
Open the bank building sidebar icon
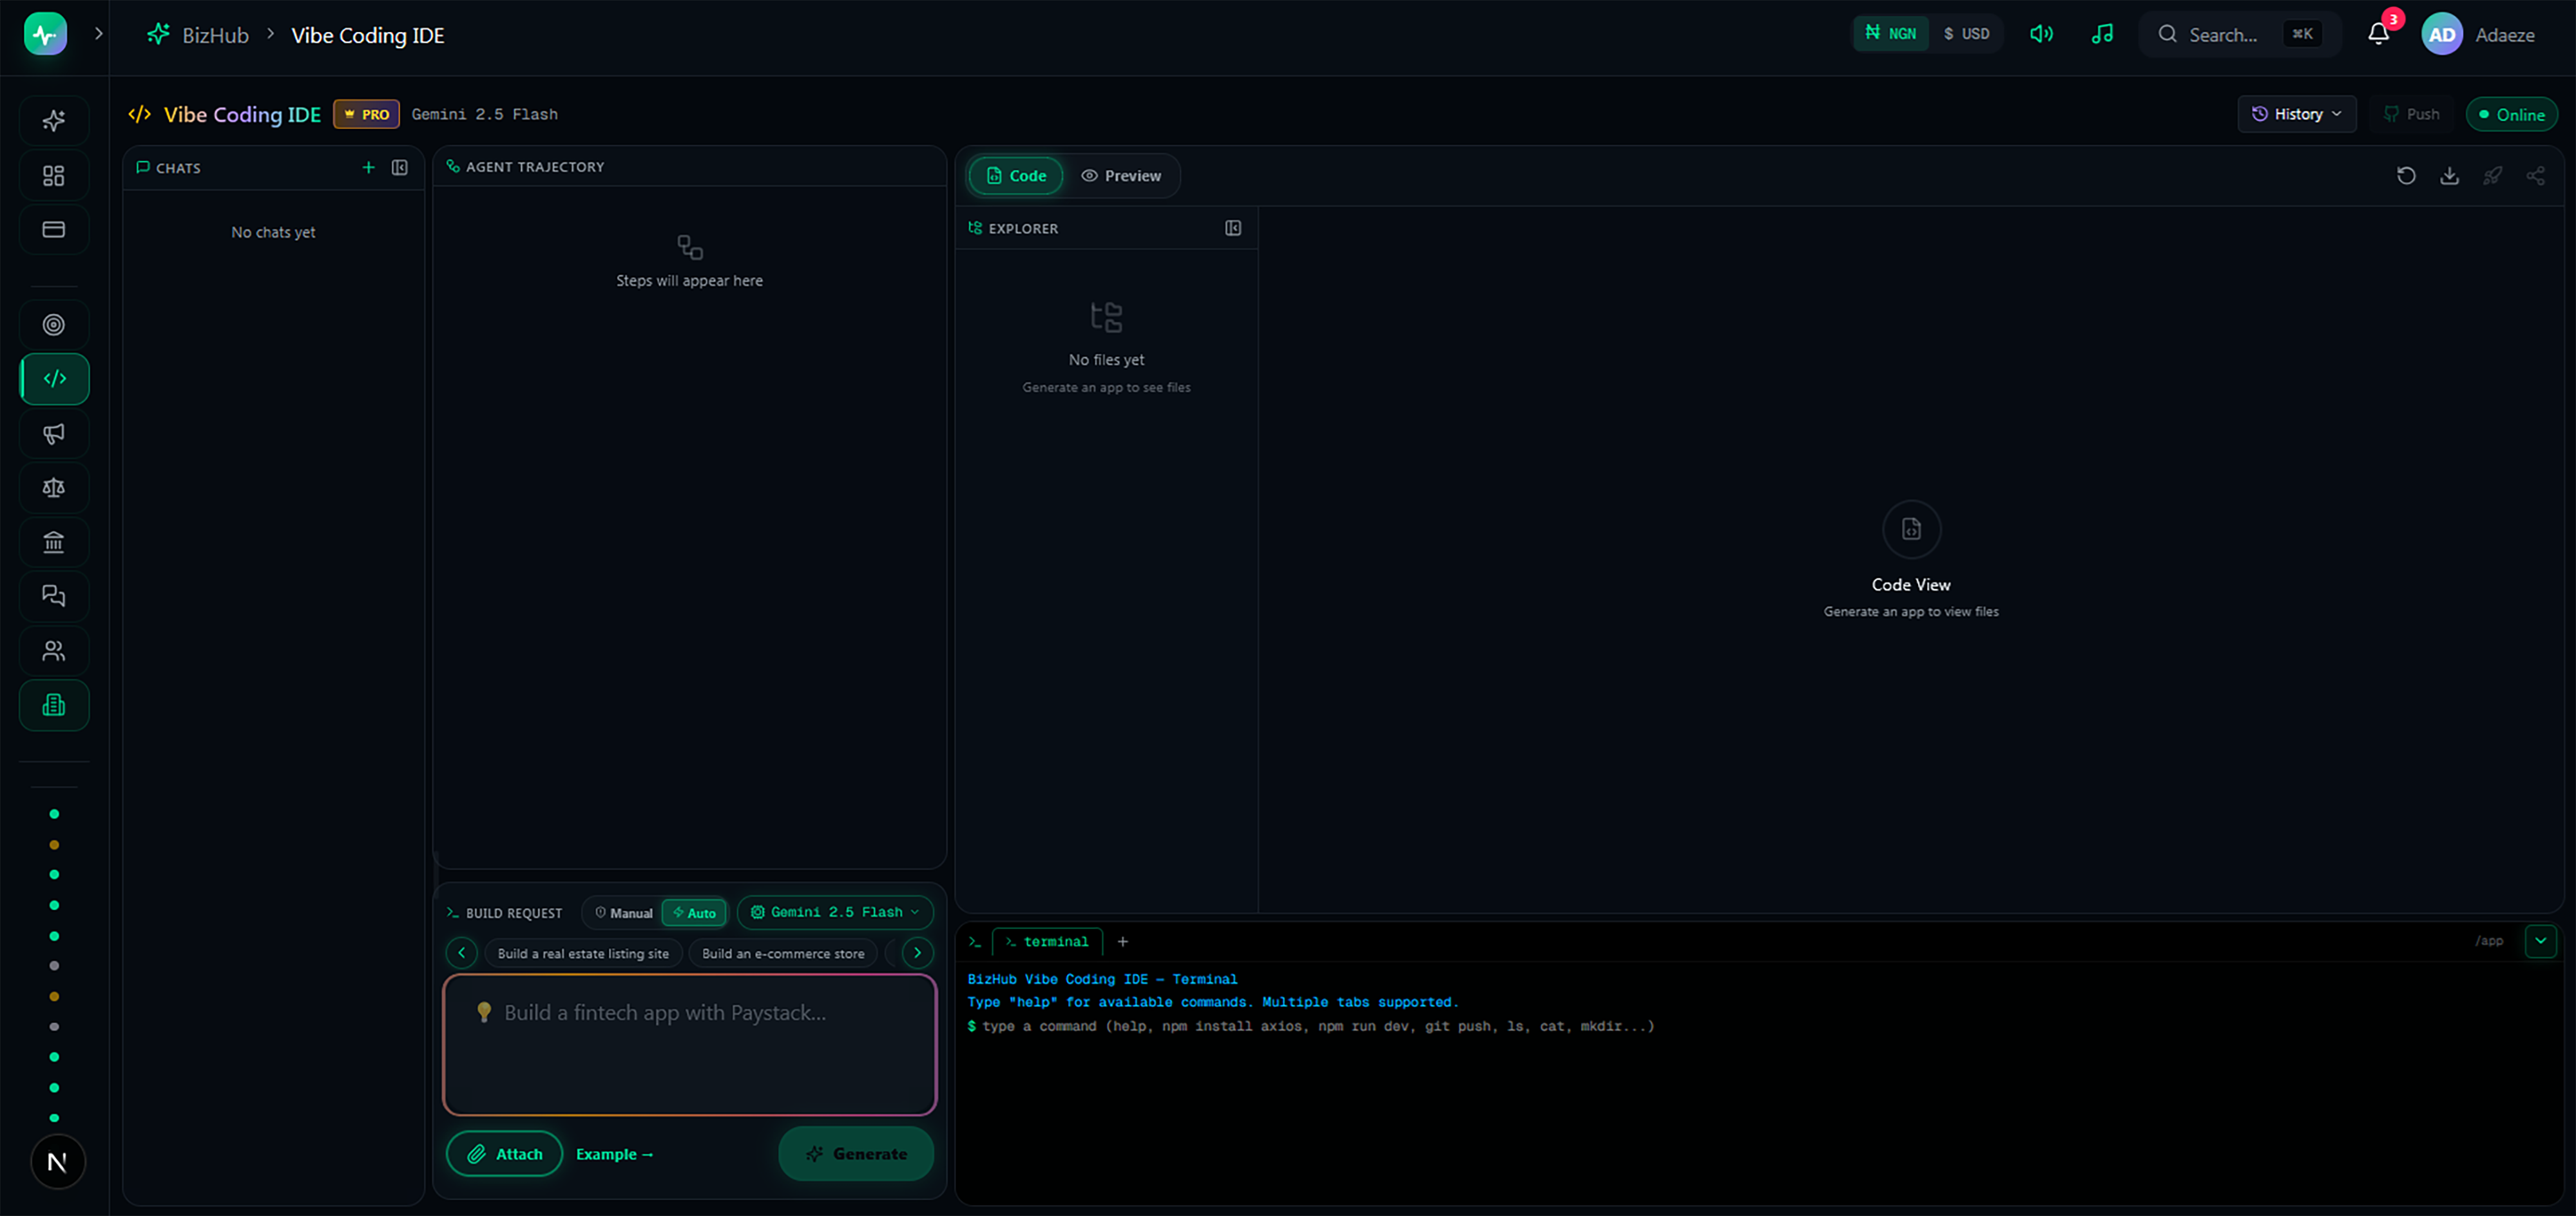[x=54, y=542]
